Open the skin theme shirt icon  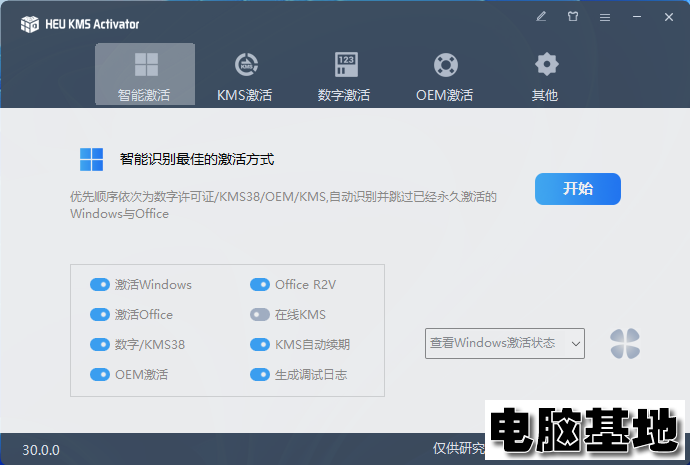573,17
